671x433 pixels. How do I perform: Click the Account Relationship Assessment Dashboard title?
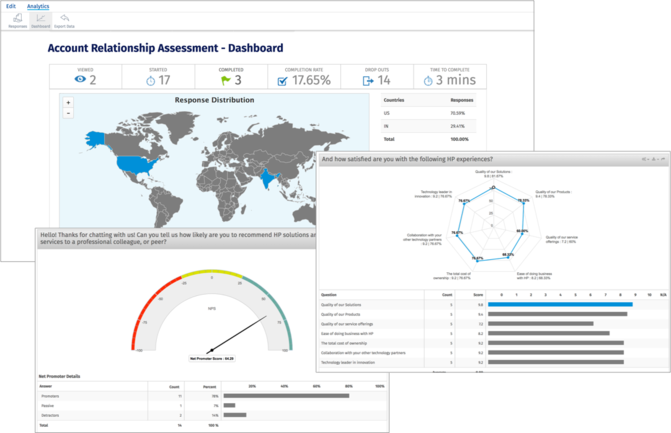coord(165,48)
